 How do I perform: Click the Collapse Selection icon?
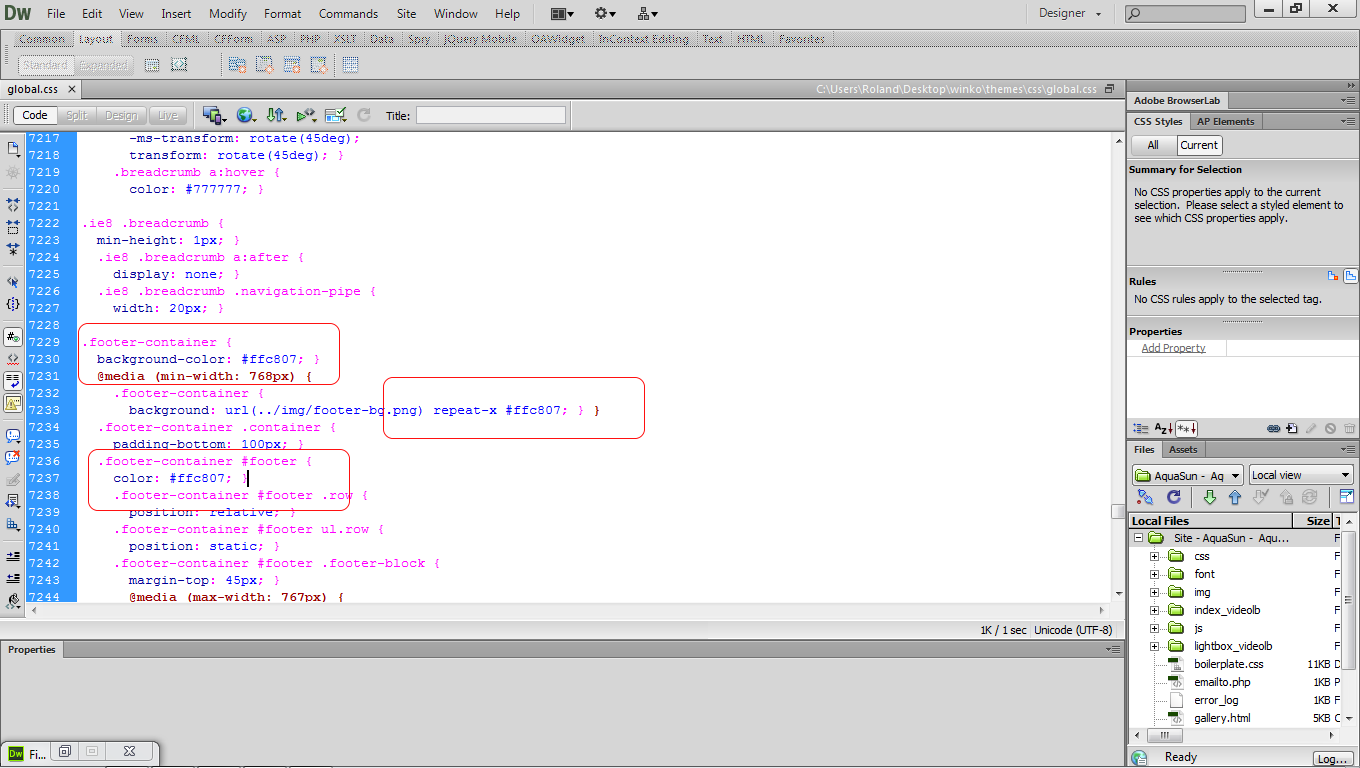(13, 227)
